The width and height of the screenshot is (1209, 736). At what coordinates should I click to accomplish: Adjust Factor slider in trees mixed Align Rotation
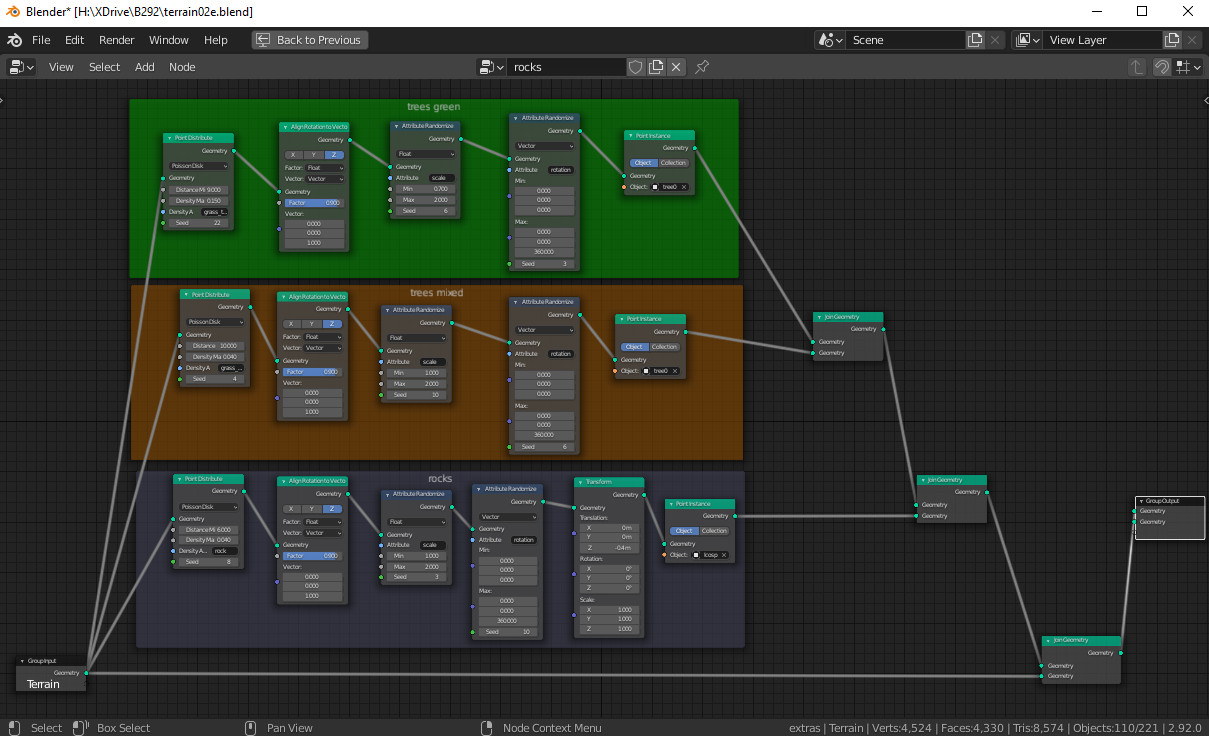(x=312, y=371)
